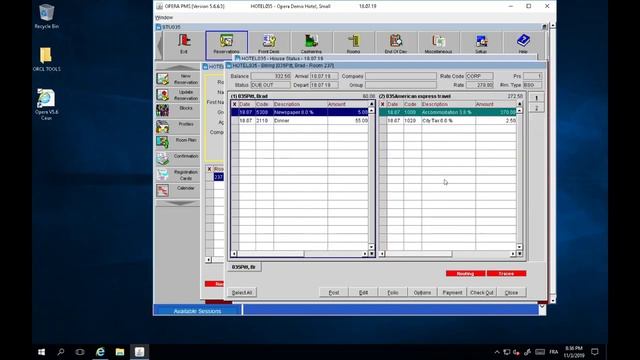Click the Rate Code field showing CORP

click(x=479, y=76)
